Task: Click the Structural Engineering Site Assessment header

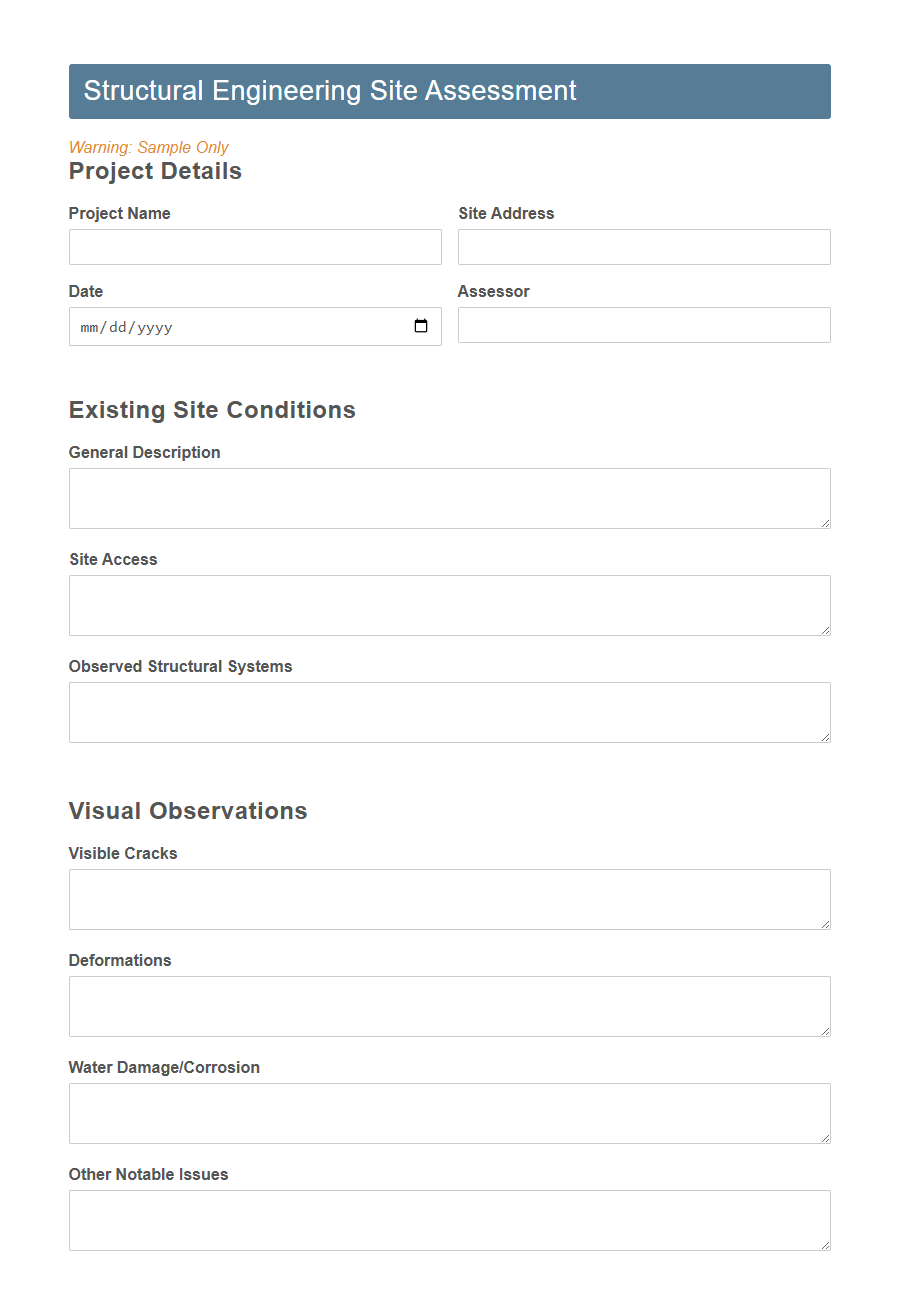Action: coord(330,90)
